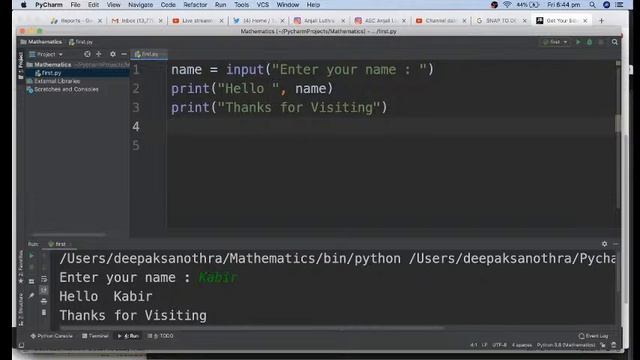Click the green 'Kabir' input text in console
This screenshot has height=360, width=640.
click(218, 278)
